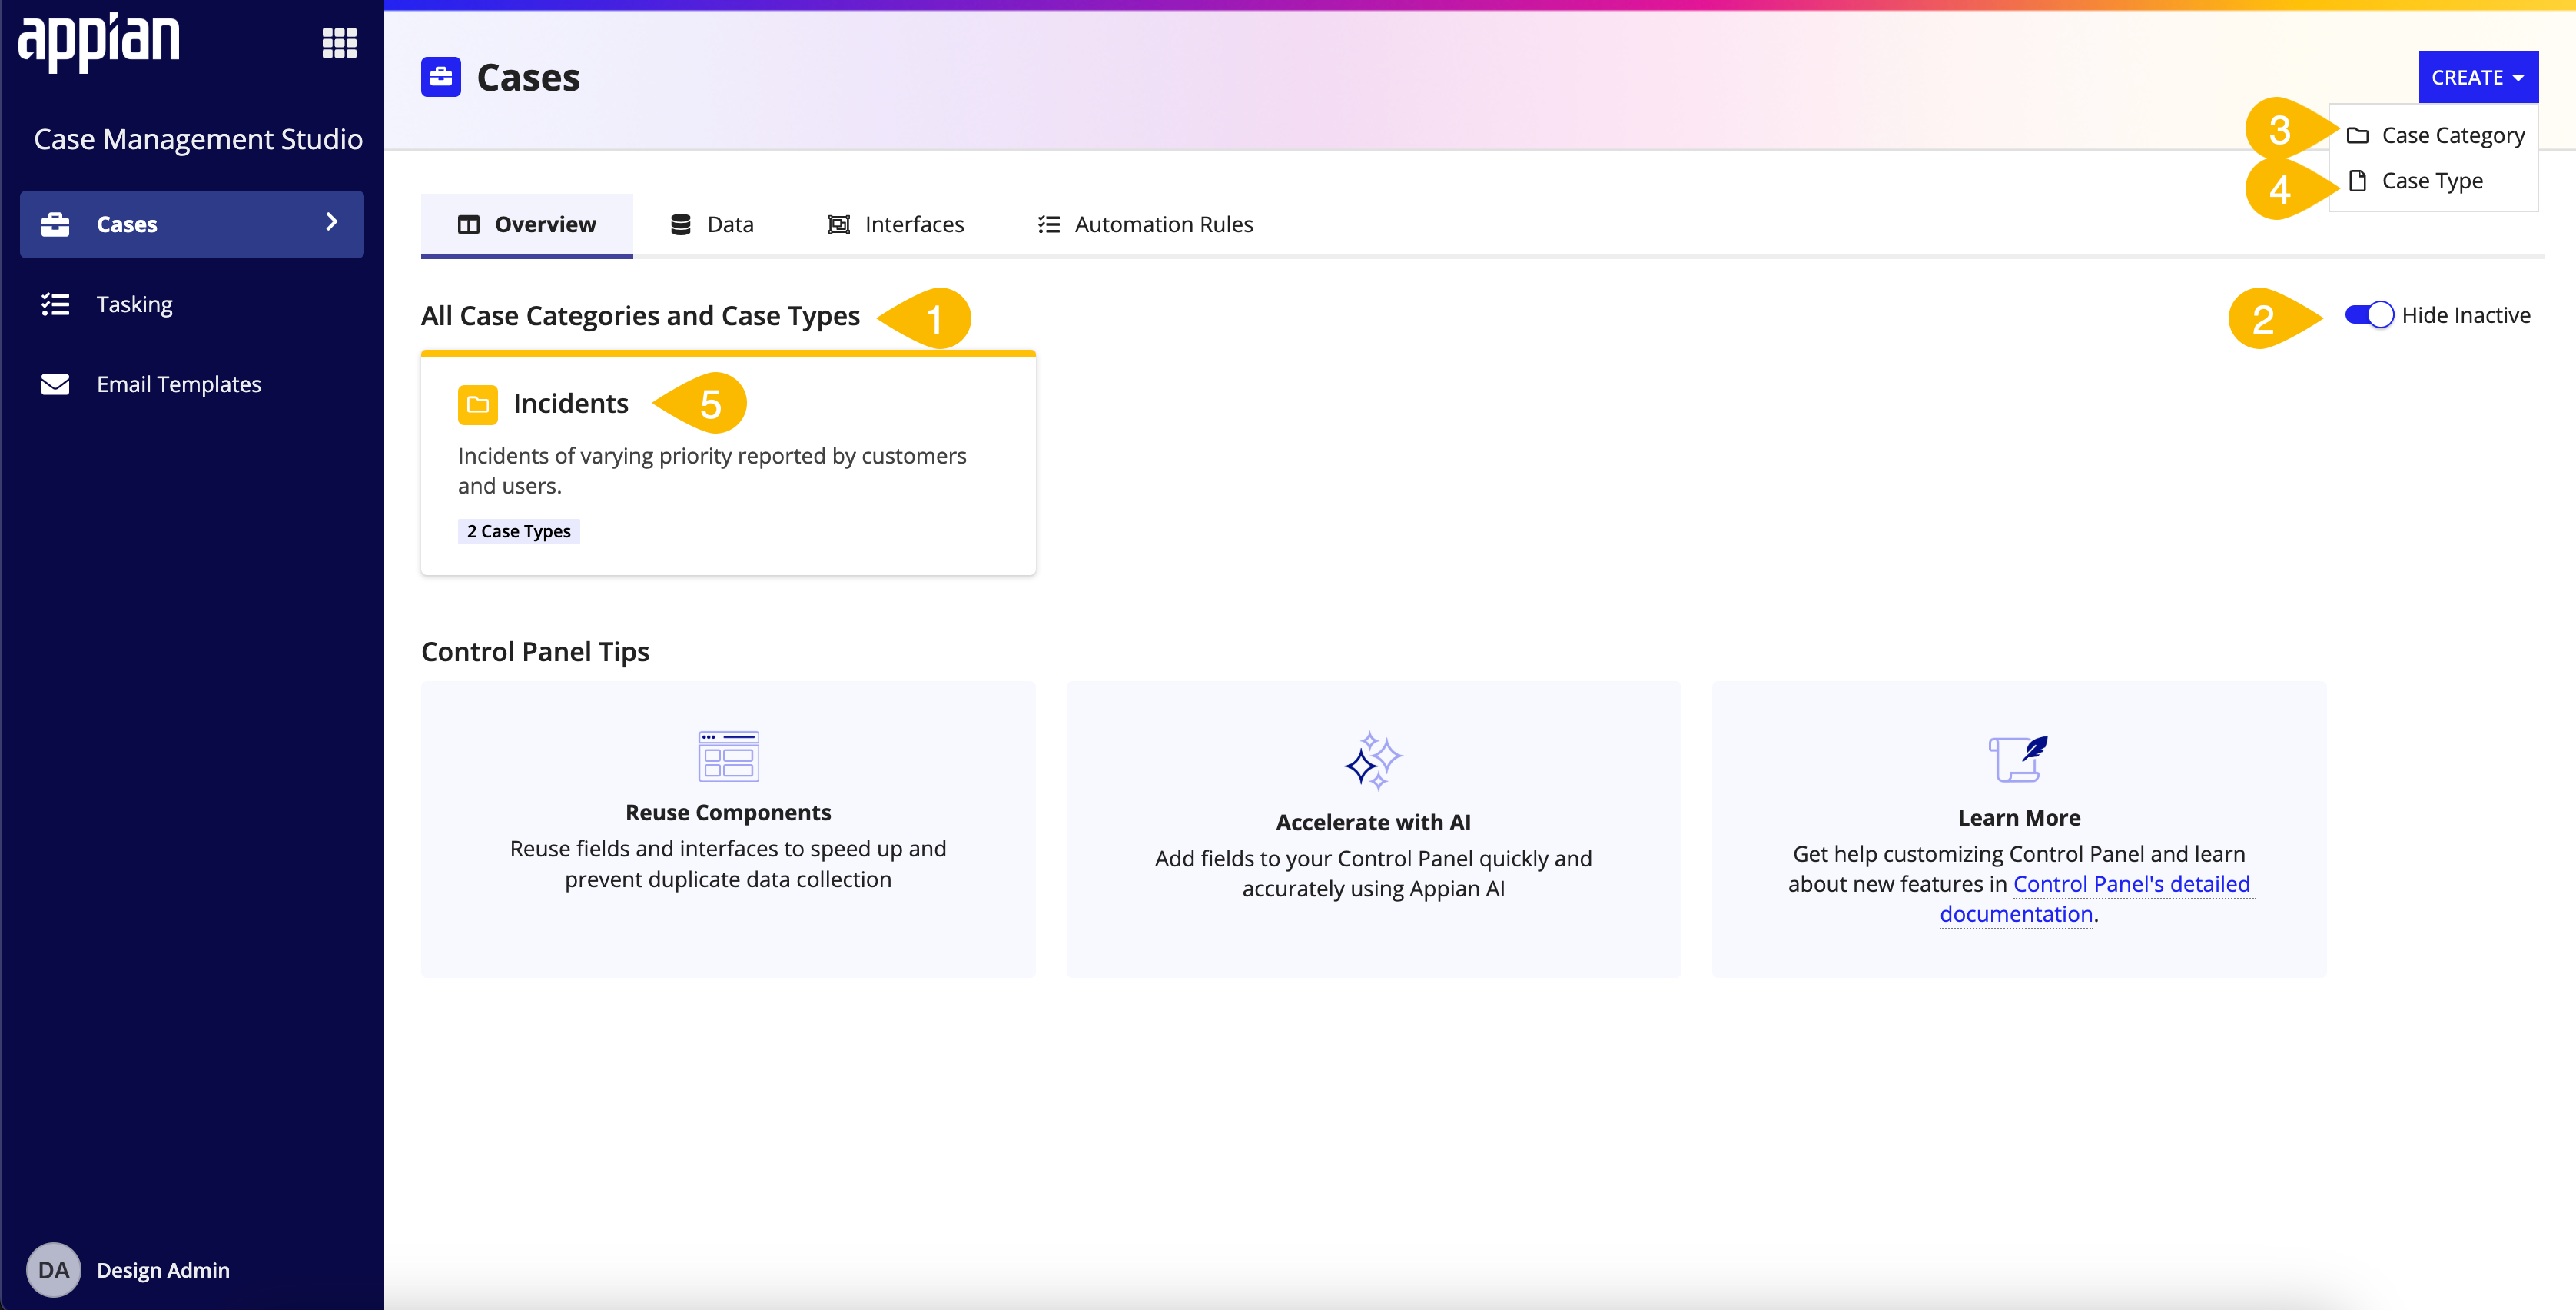
Task: Switch to the Data tab
Action: pos(712,224)
